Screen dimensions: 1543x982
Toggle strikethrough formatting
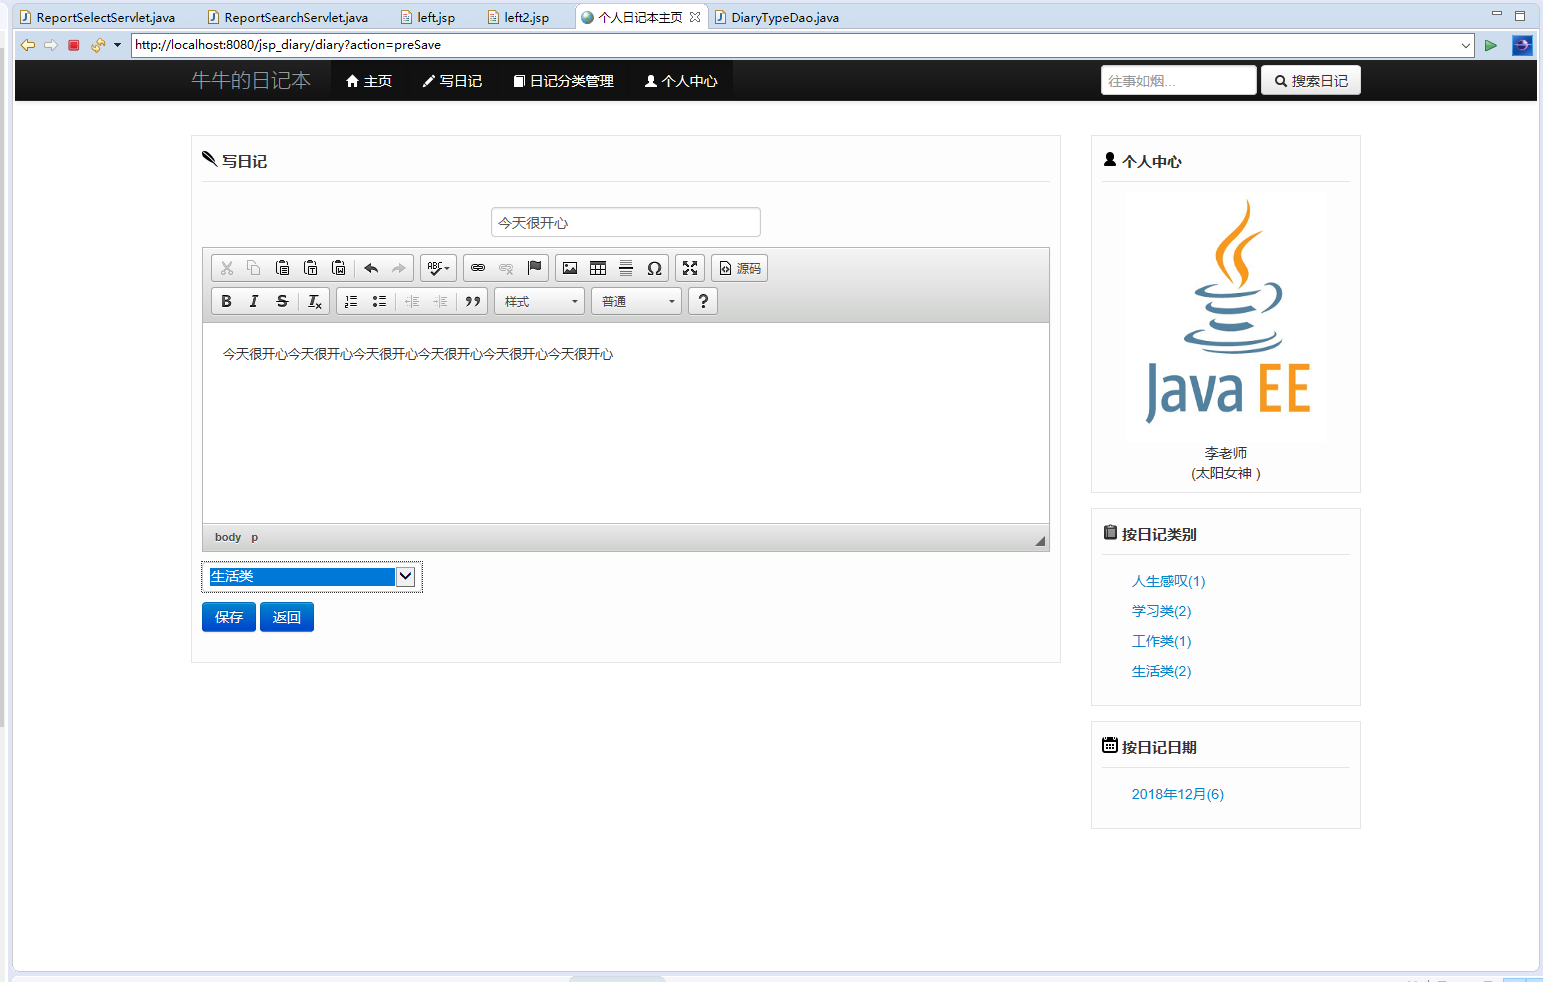[x=282, y=301]
